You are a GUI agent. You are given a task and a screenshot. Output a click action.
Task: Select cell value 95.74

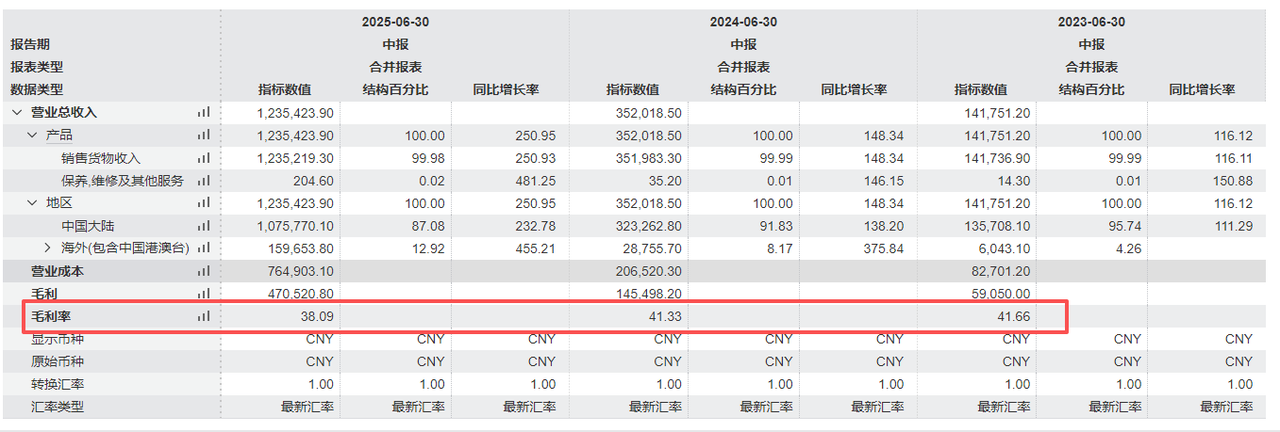[1123, 226]
